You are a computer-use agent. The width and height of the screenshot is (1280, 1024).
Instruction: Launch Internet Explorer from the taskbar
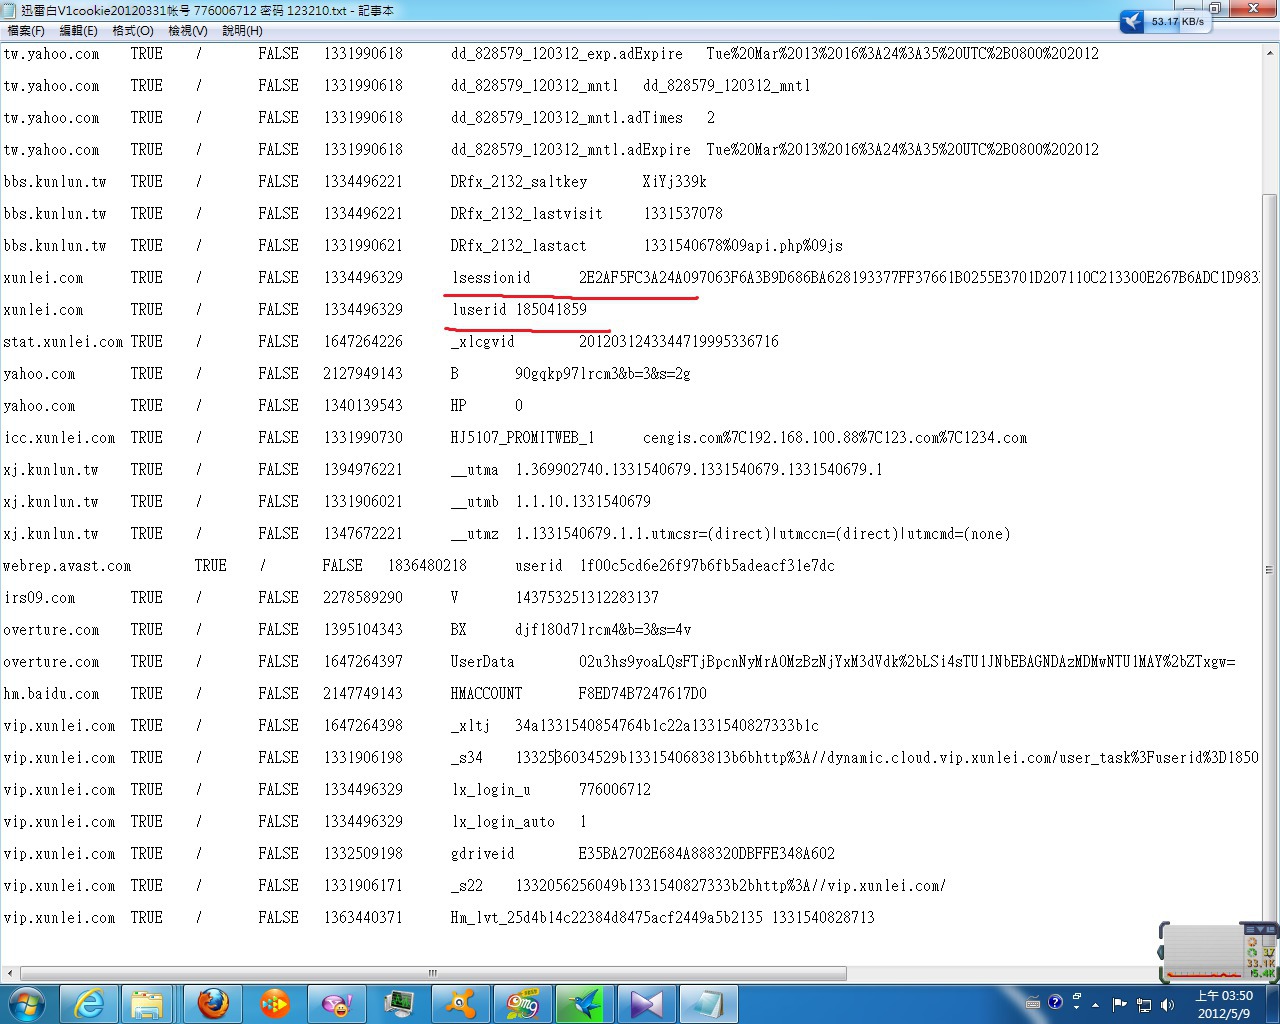tap(89, 1003)
